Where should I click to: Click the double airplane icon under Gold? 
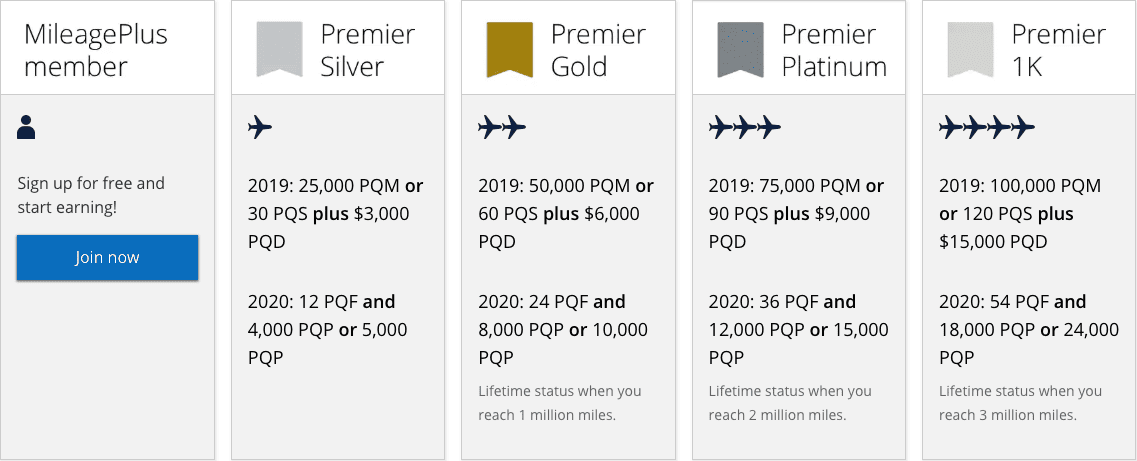tap(502, 127)
